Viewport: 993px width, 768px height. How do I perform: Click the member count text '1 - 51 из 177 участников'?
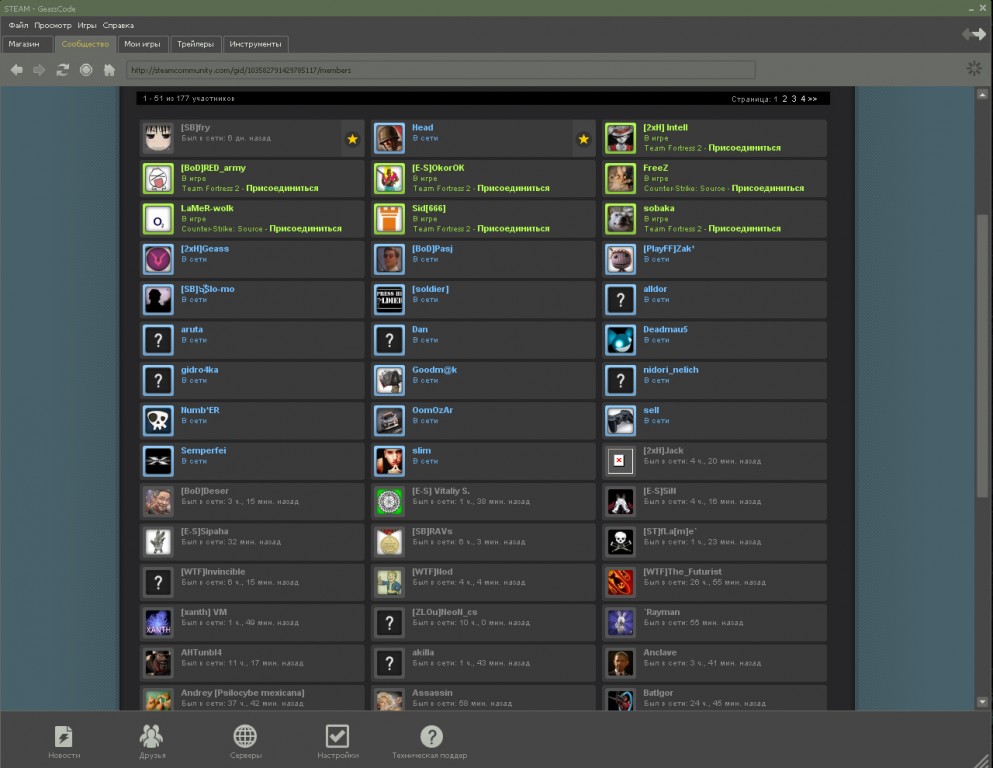(x=189, y=99)
